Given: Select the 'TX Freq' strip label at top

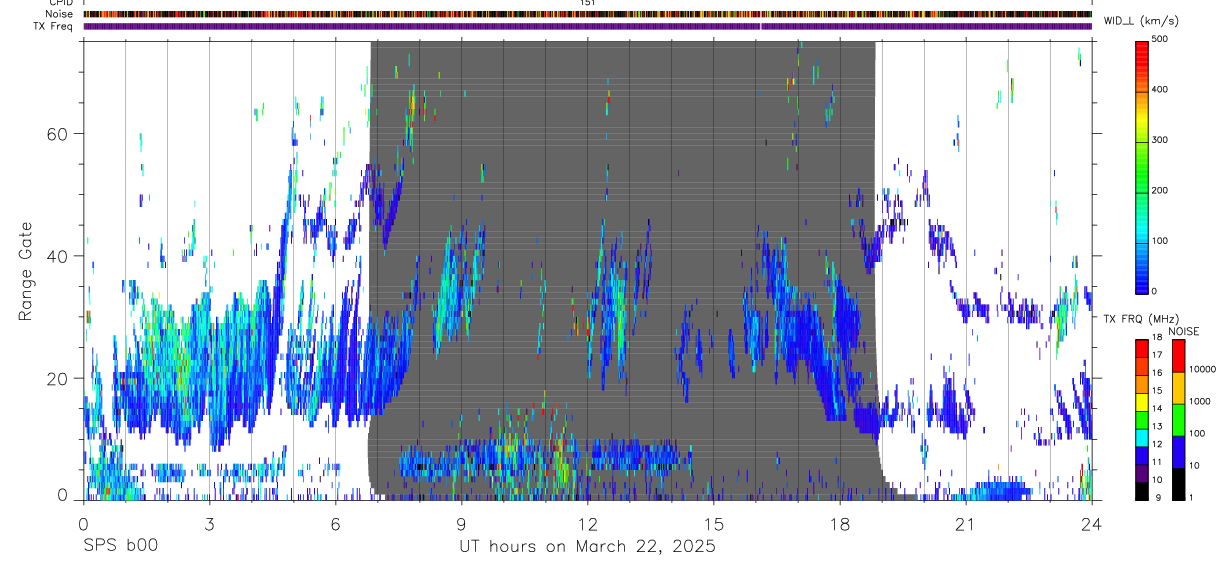Looking at the screenshot, I should click(x=54, y=26).
